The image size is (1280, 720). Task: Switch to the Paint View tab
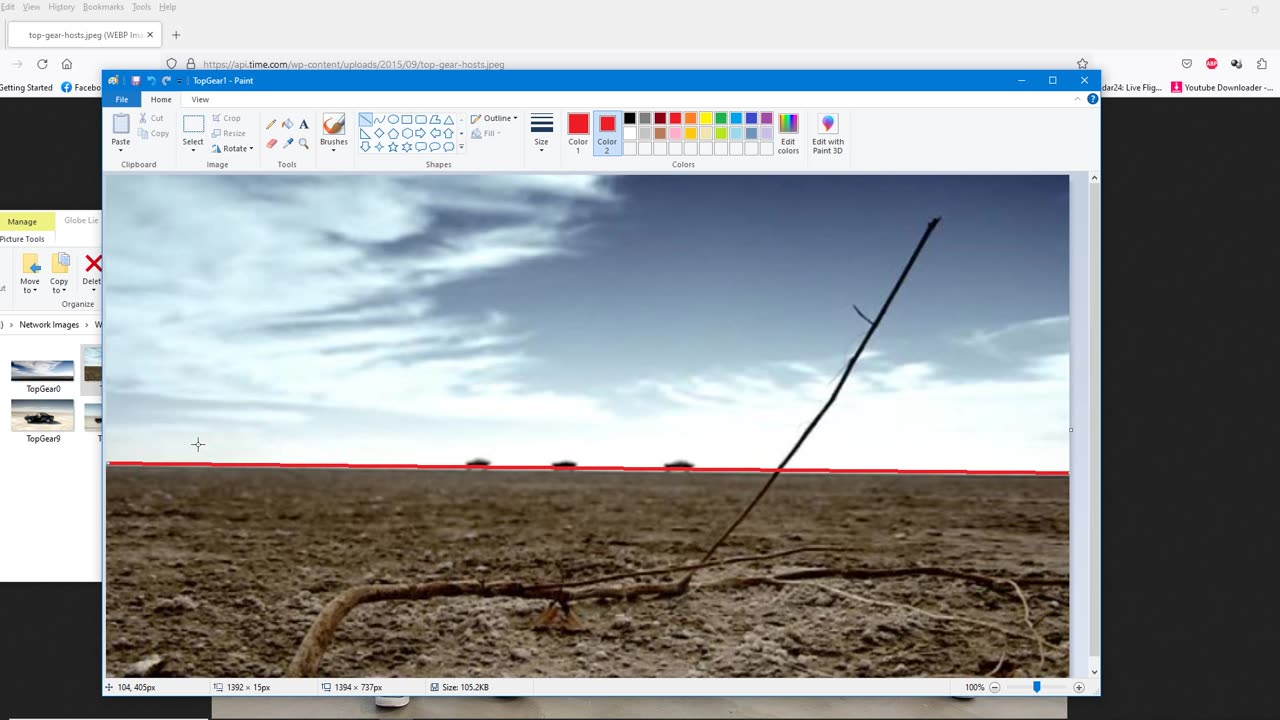pos(200,99)
